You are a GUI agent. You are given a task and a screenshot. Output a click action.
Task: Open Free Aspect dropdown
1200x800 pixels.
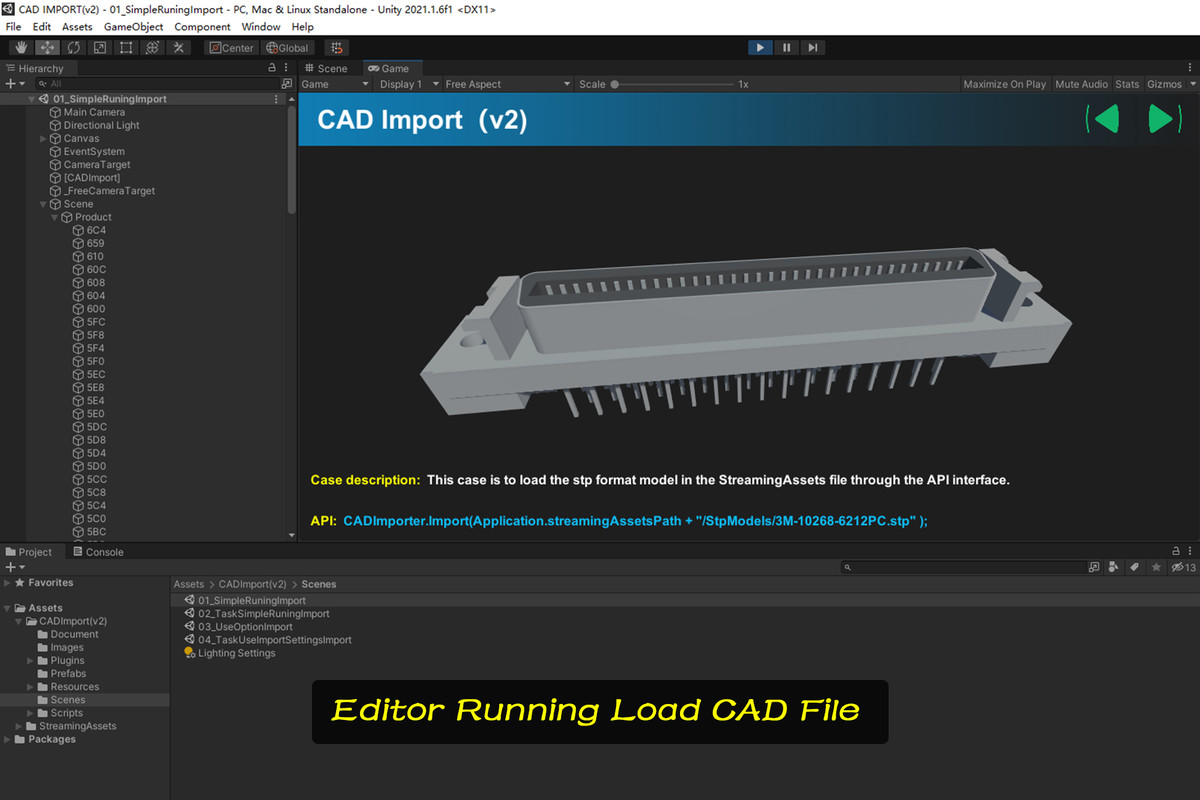507,84
